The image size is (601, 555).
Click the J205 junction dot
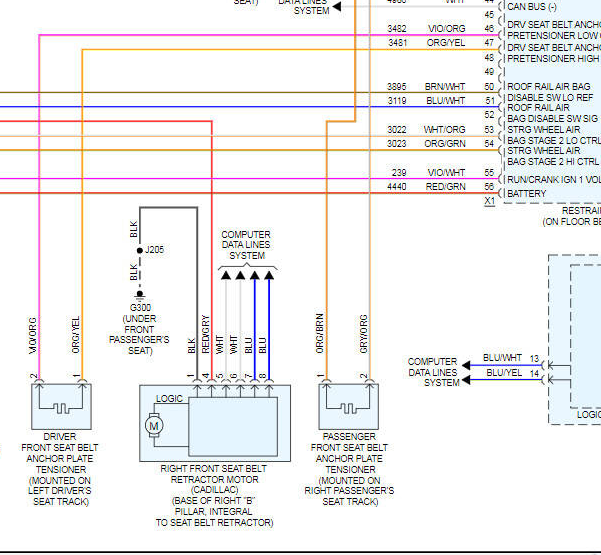coord(140,250)
